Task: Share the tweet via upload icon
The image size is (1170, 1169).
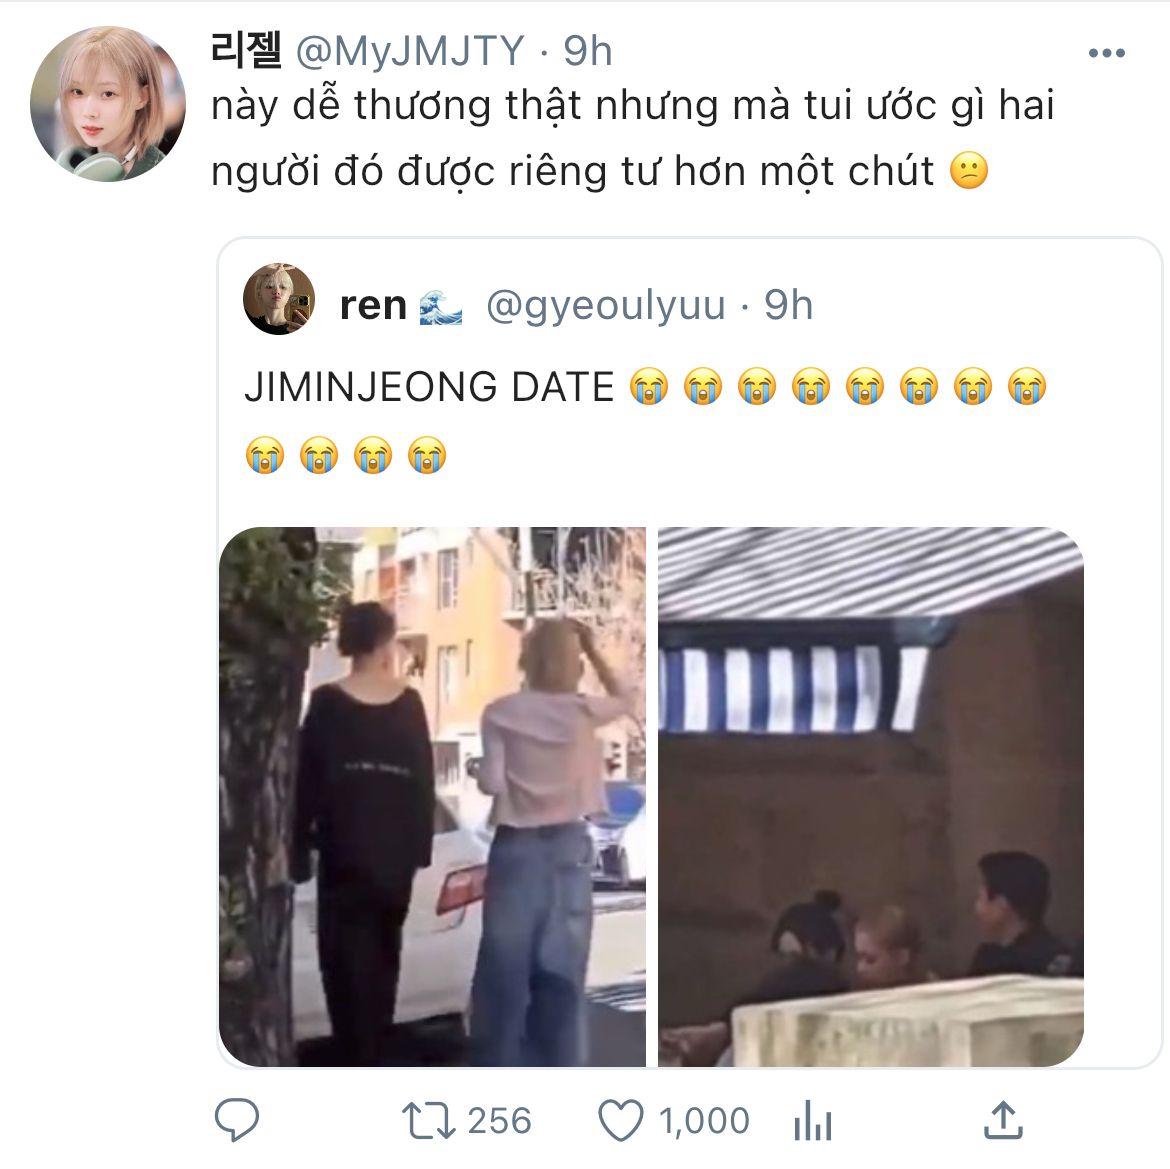Action: (x=1003, y=1119)
